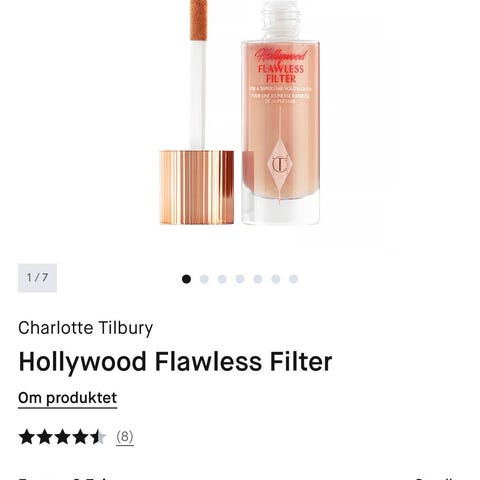Tap the fourth rating star
The image size is (480, 480).
[x=80, y=437]
